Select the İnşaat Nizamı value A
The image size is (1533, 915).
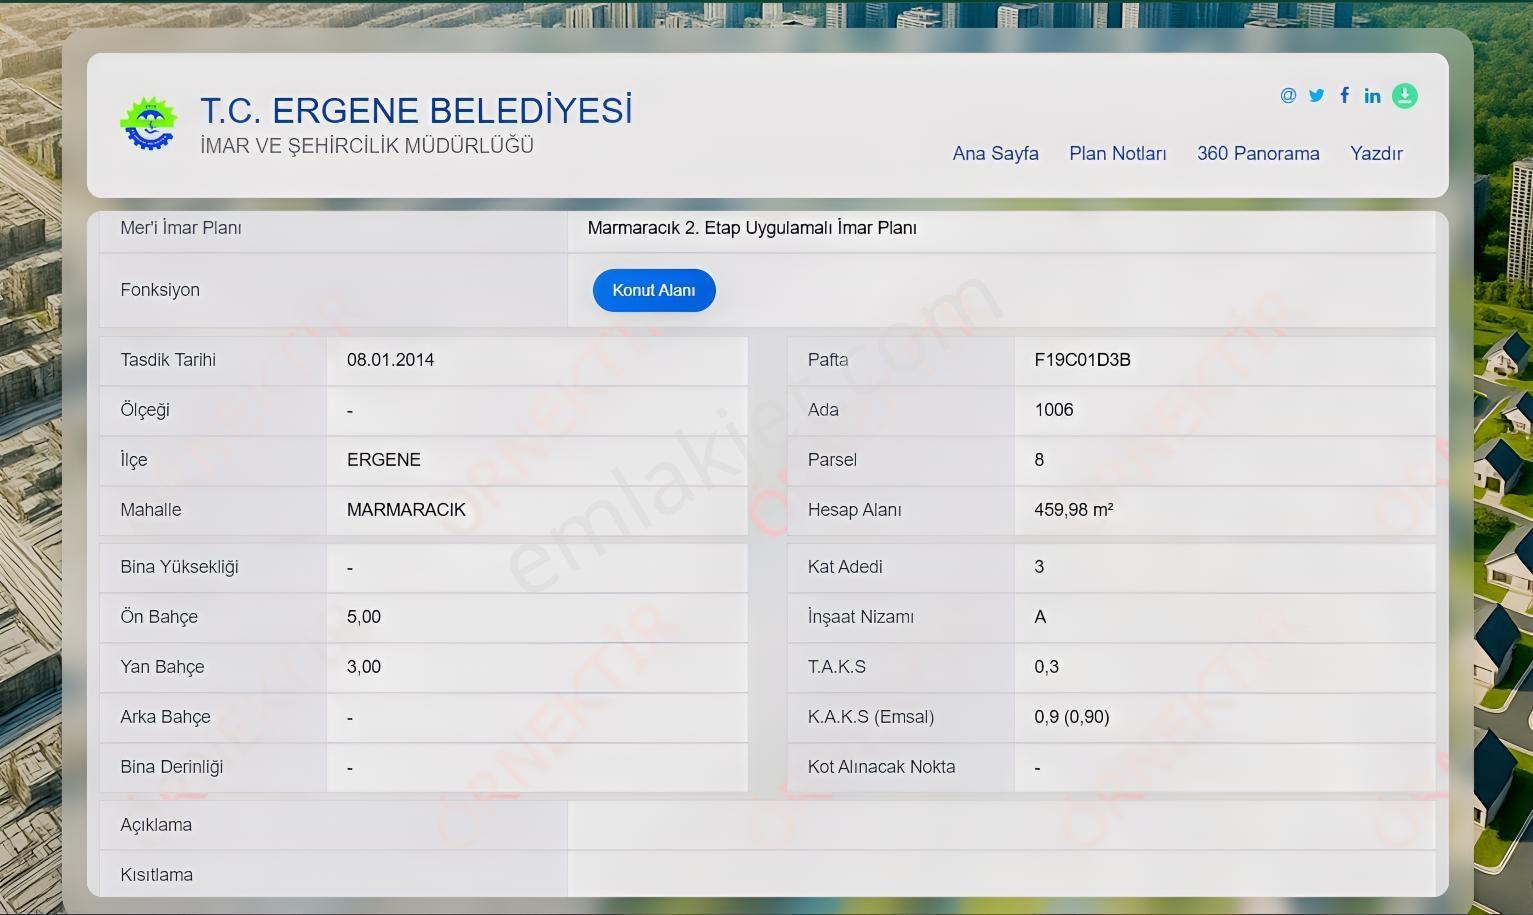[x=1040, y=617]
